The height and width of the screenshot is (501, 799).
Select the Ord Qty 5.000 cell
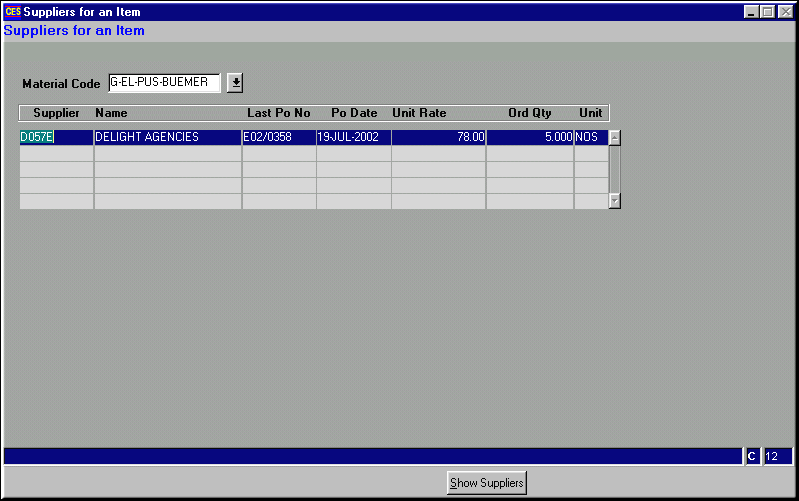coord(529,137)
